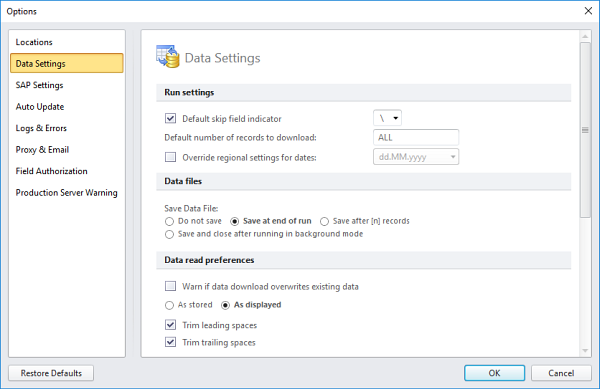Select the As displayed radio option
600x389 pixels.
[225, 305]
